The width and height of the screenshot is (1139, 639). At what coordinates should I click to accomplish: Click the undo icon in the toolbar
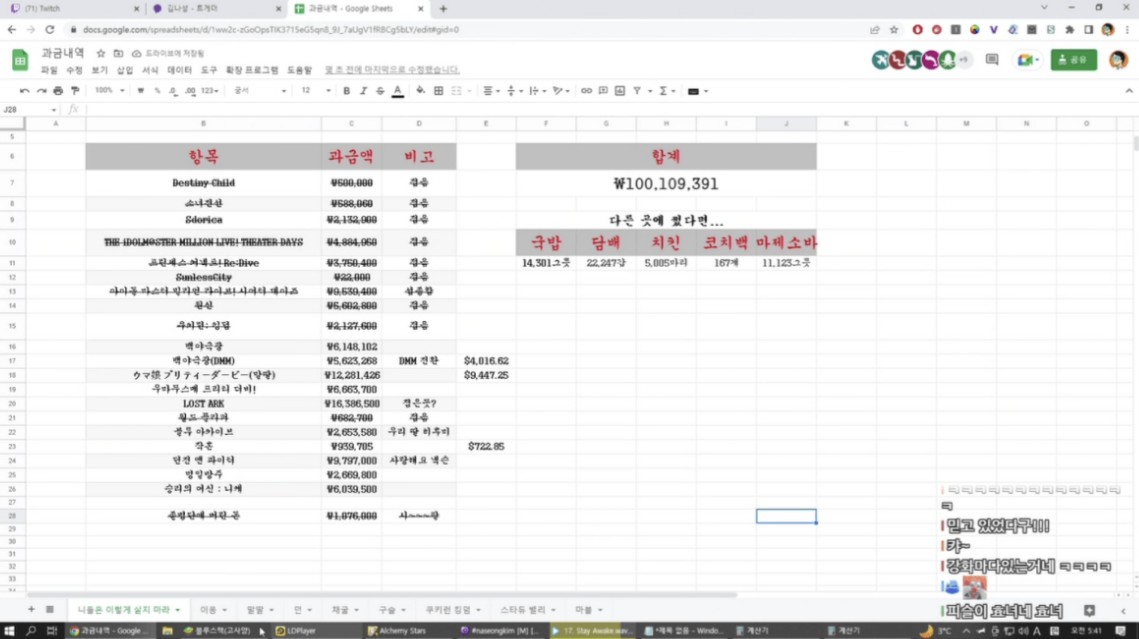coord(24,91)
